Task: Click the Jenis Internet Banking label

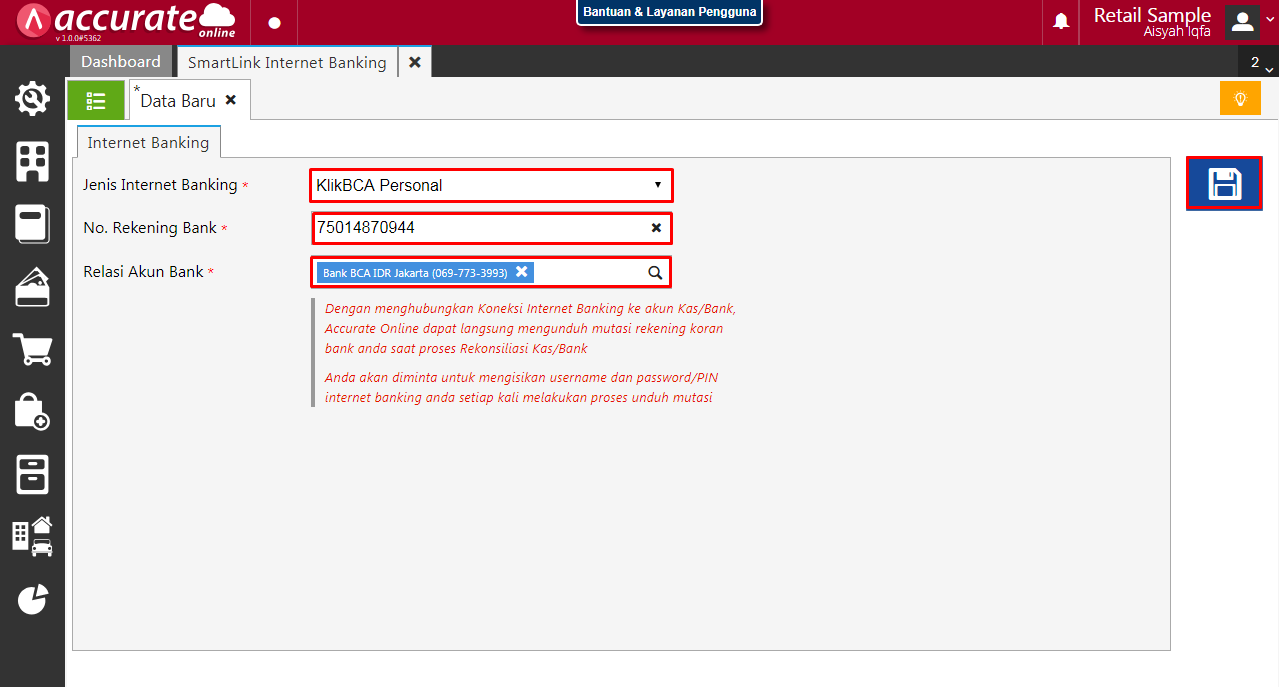Action: click(x=160, y=185)
